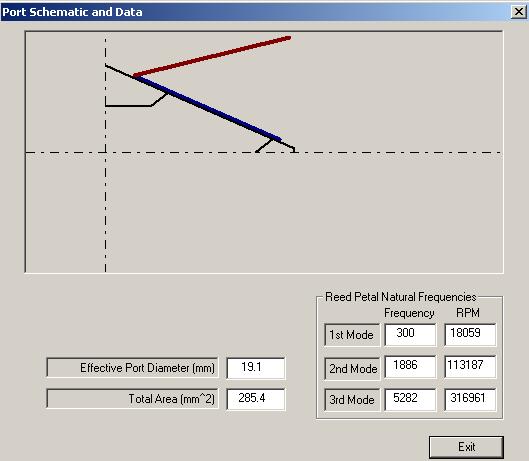Click the blue reed petal line in schematic
This screenshot has height=461, width=529.
coord(207,108)
